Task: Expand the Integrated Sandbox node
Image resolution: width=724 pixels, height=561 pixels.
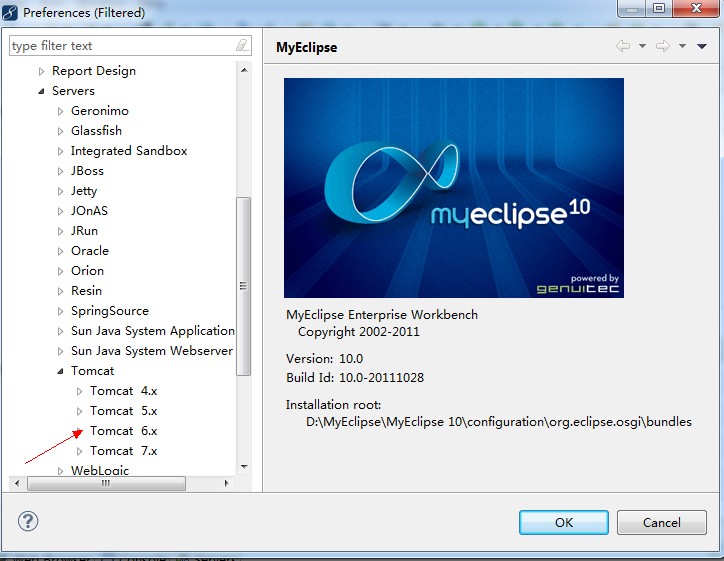Action: pyautogui.click(x=60, y=151)
